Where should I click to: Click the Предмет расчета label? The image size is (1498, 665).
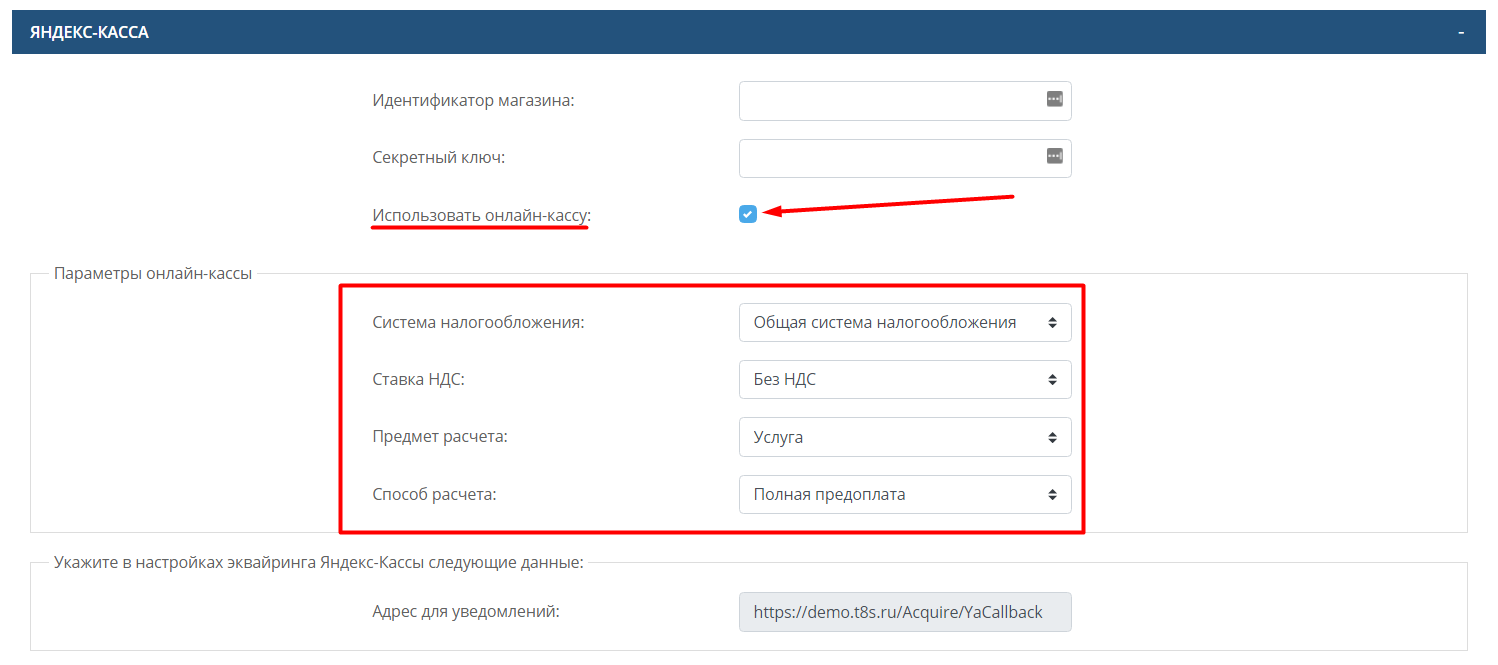tap(440, 437)
